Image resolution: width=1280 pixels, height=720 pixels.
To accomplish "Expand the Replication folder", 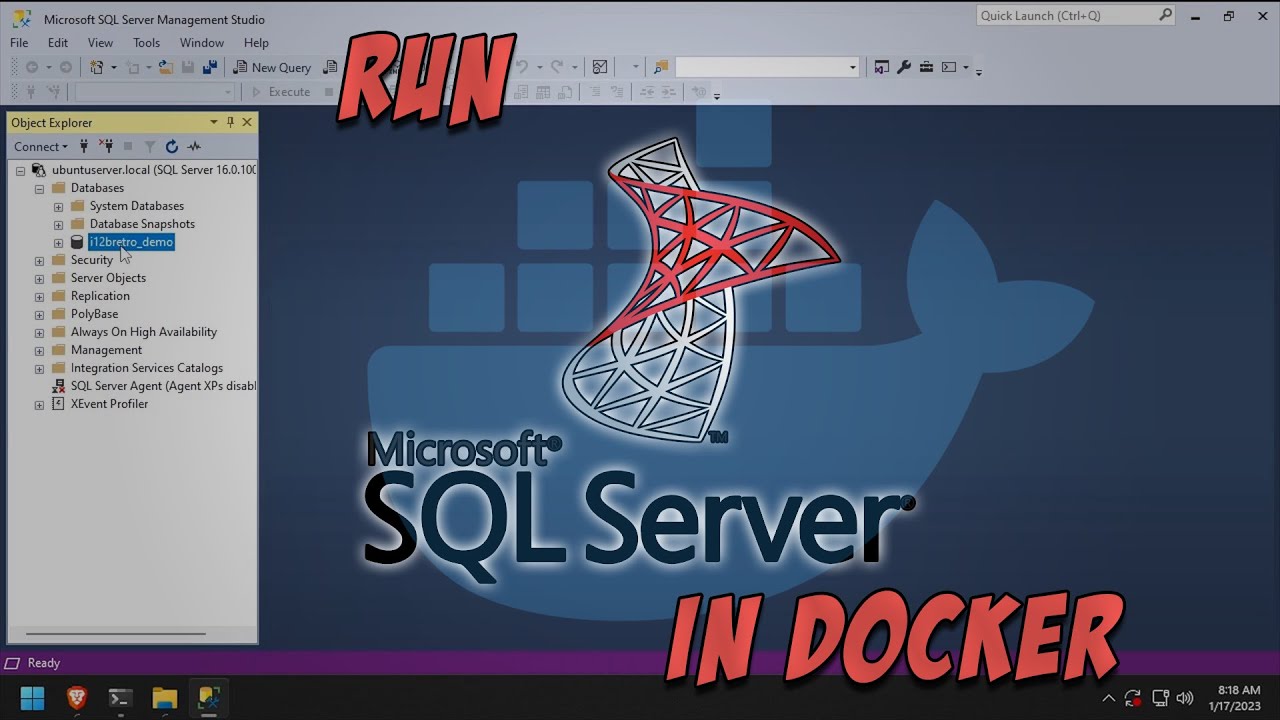I will point(39,296).
